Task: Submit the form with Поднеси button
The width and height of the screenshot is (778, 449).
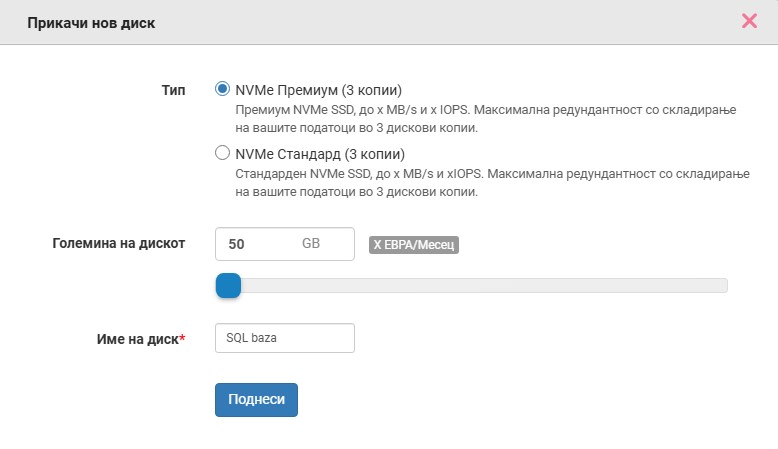Action: (x=257, y=399)
